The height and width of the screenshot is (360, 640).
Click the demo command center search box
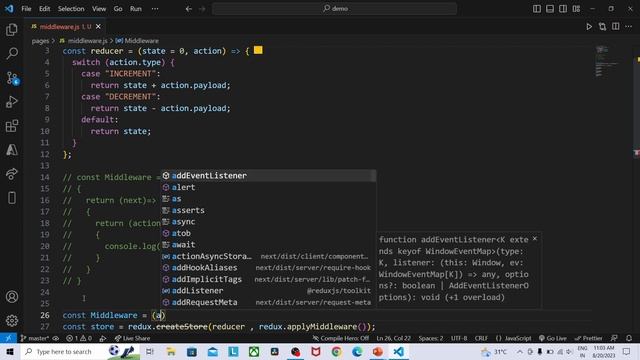coord(334,9)
